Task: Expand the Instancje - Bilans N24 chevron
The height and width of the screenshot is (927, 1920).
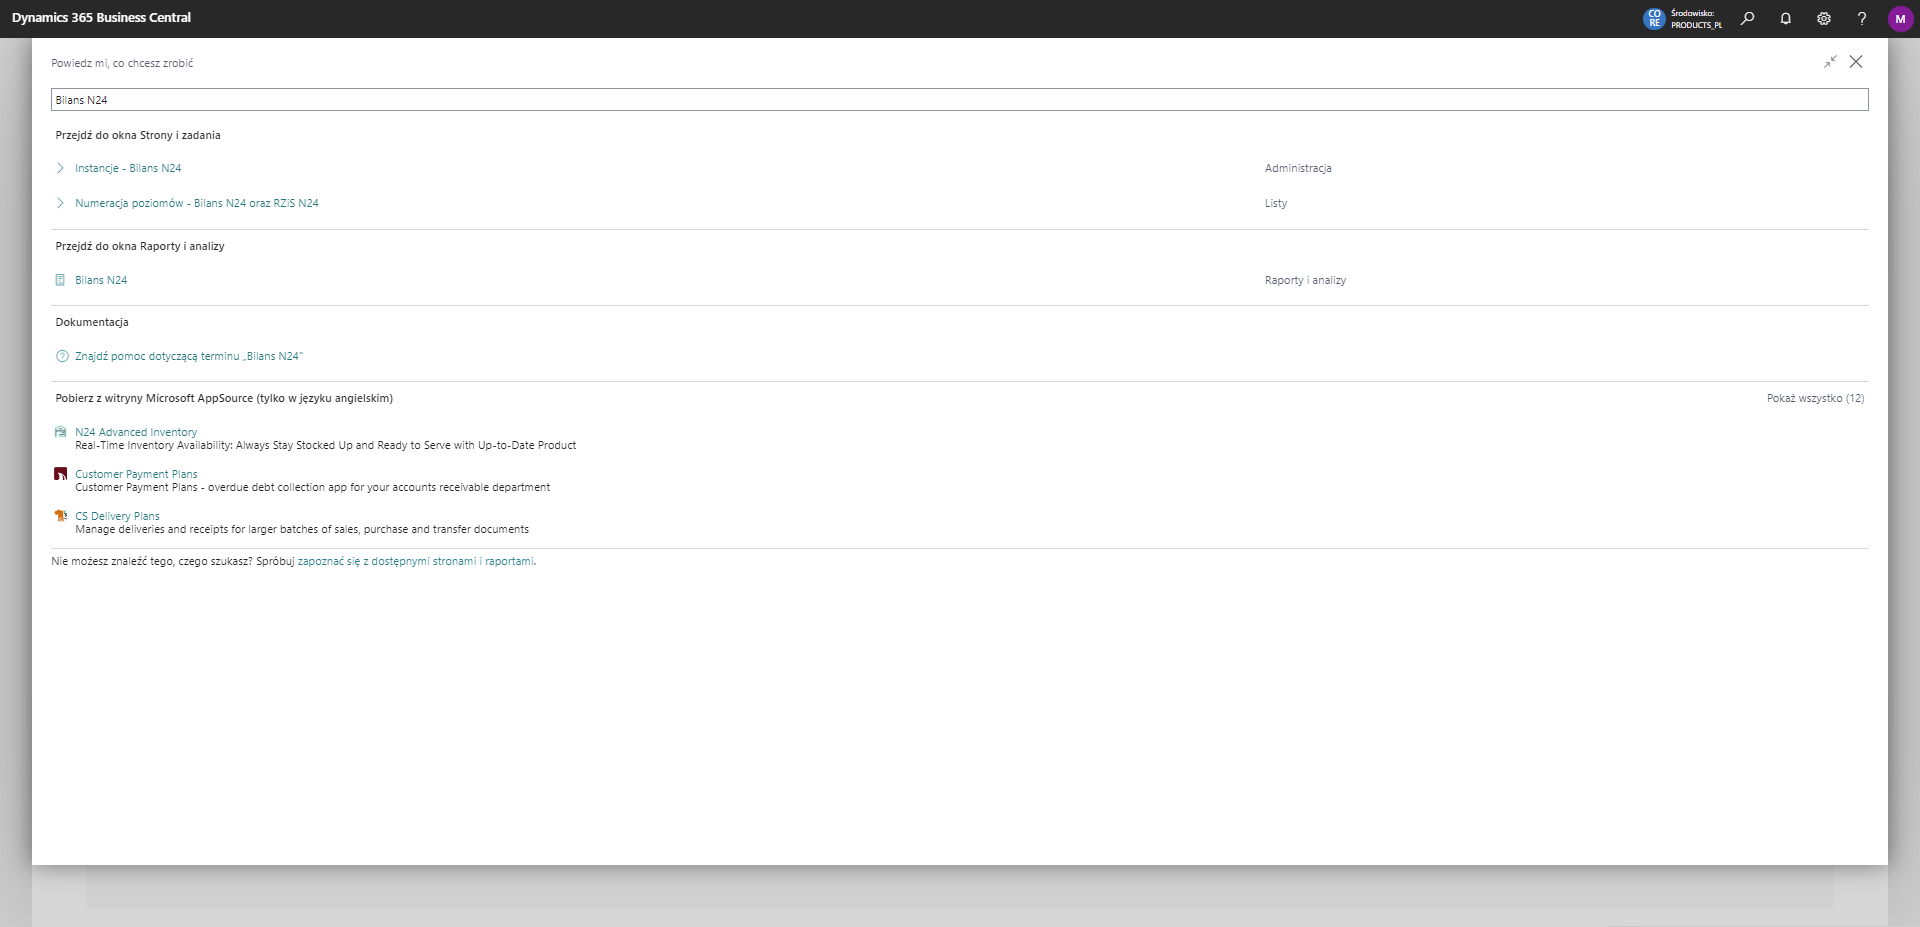Action: click(x=61, y=168)
